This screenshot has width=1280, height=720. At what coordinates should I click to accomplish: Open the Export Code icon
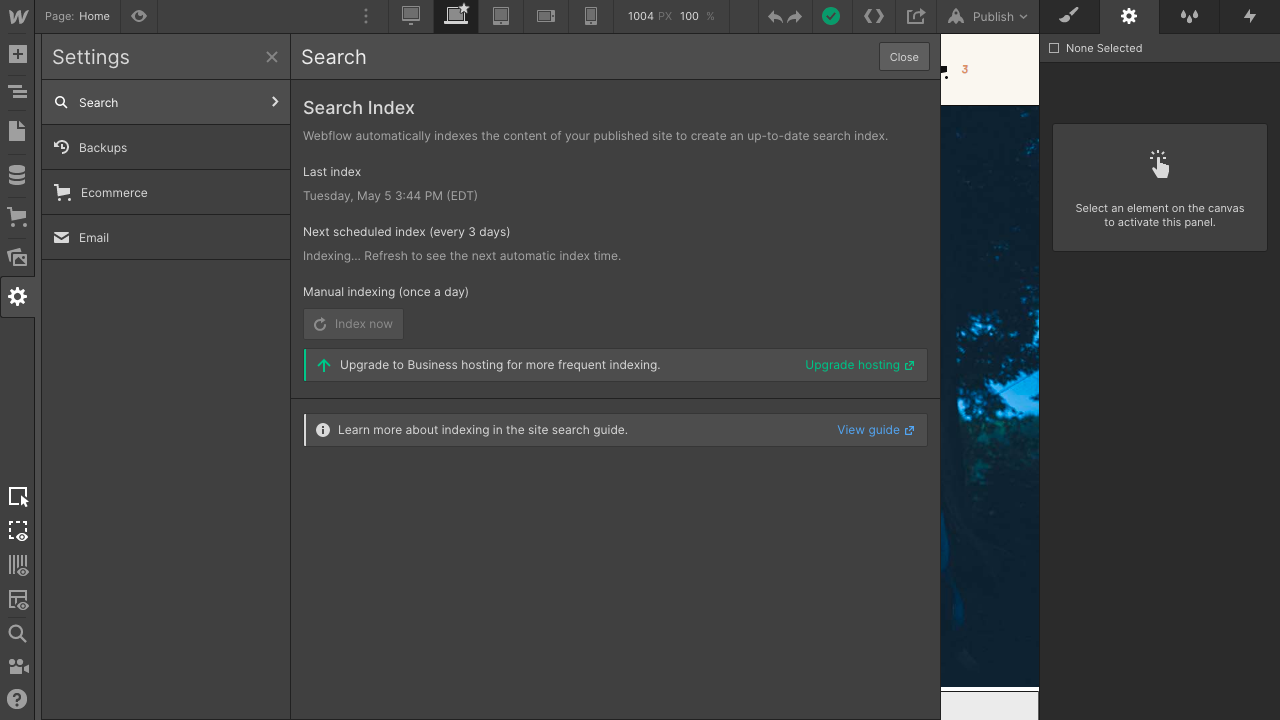[874, 16]
